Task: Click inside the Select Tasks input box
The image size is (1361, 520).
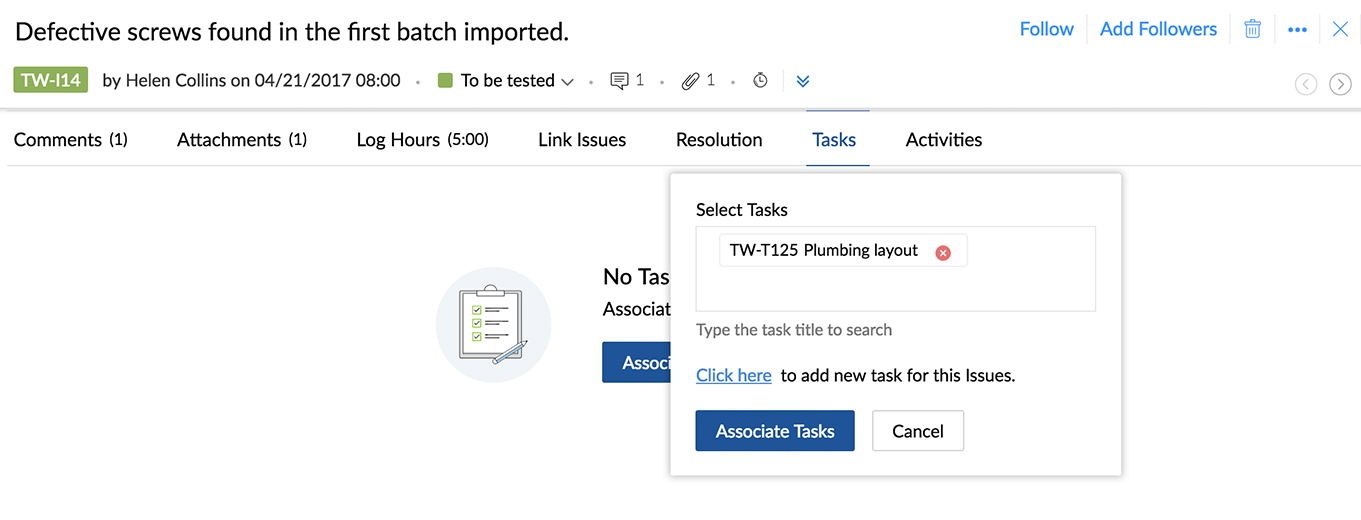Action: [896, 269]
